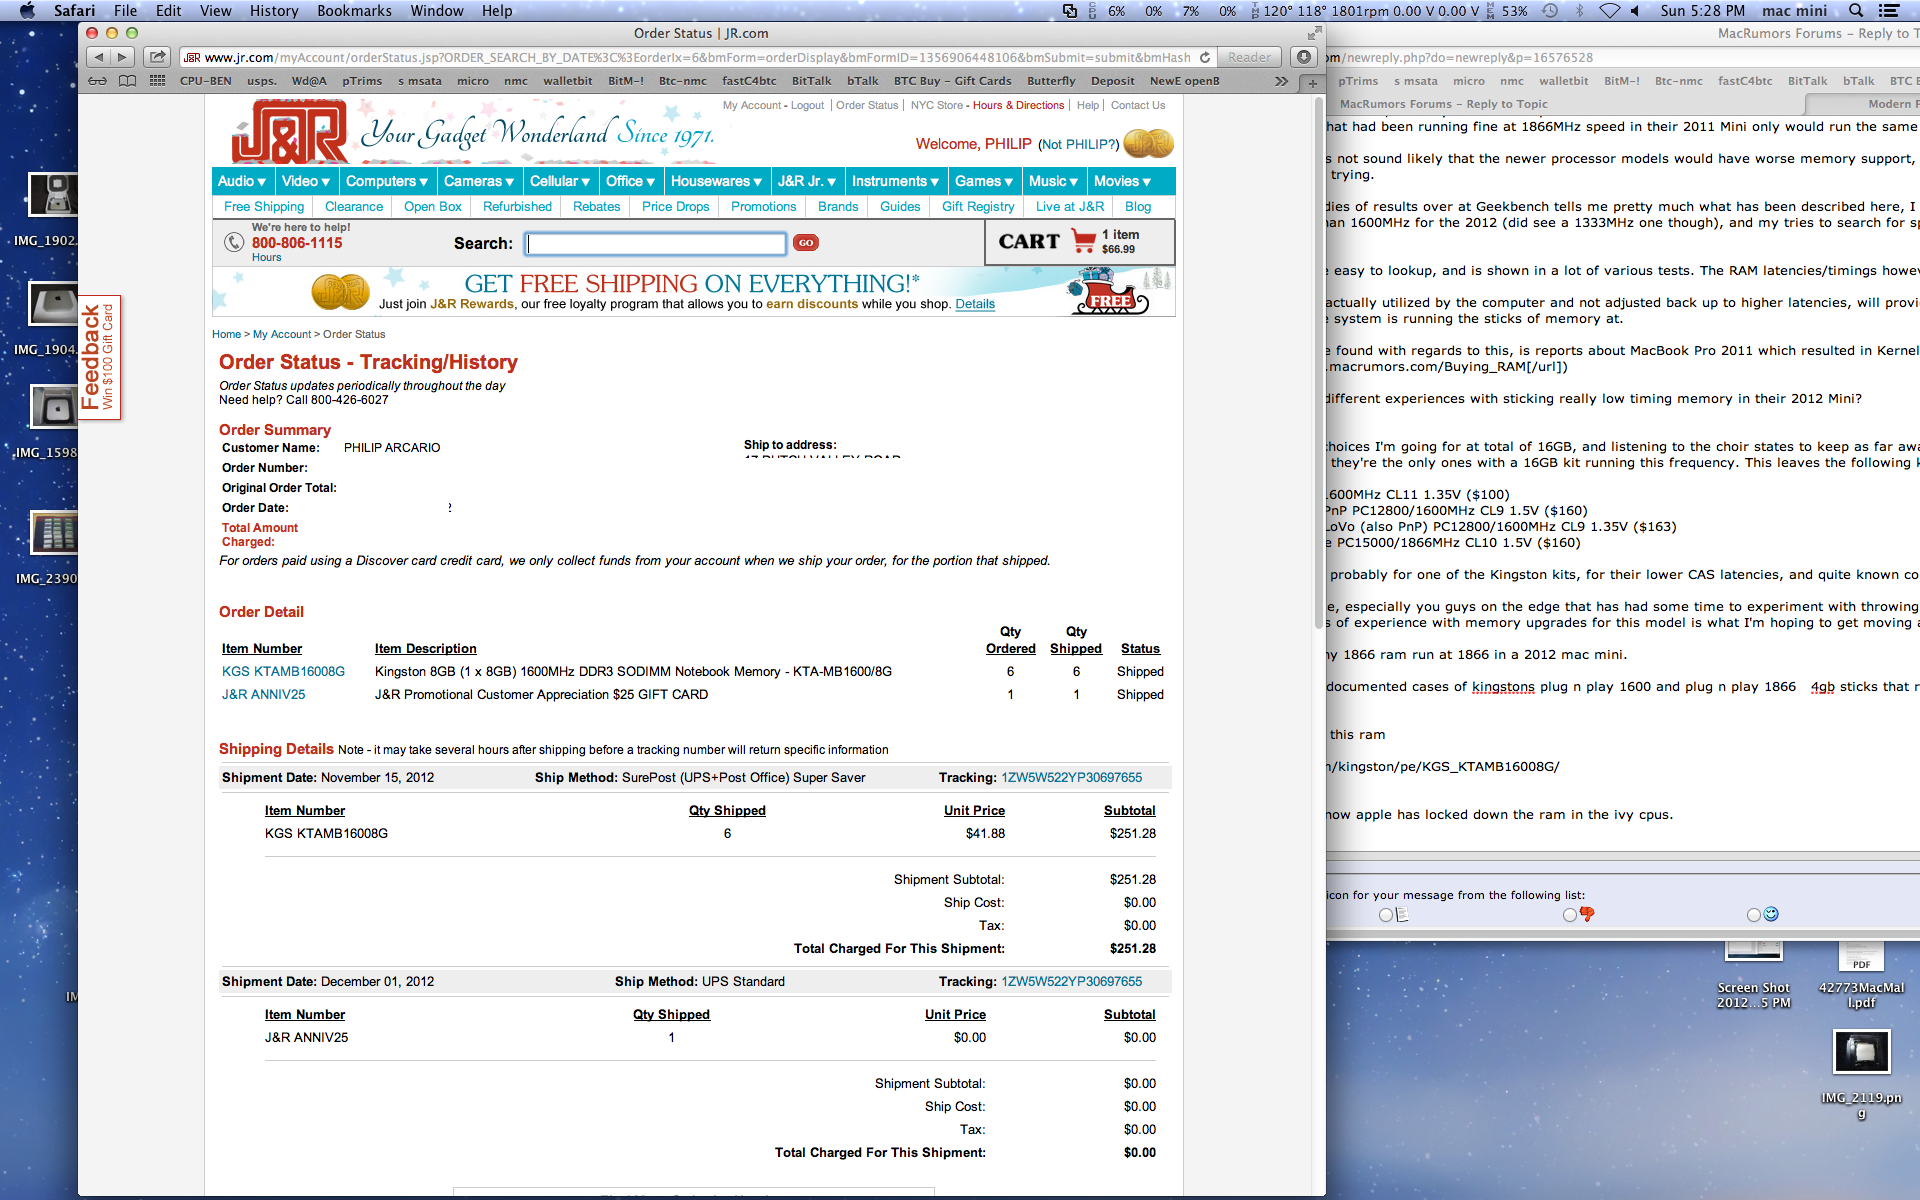Viewport: 1920px width, 1200px height.
Task: Show hidden bookmarks with the chevron overflow
Action: point(1281,81)
